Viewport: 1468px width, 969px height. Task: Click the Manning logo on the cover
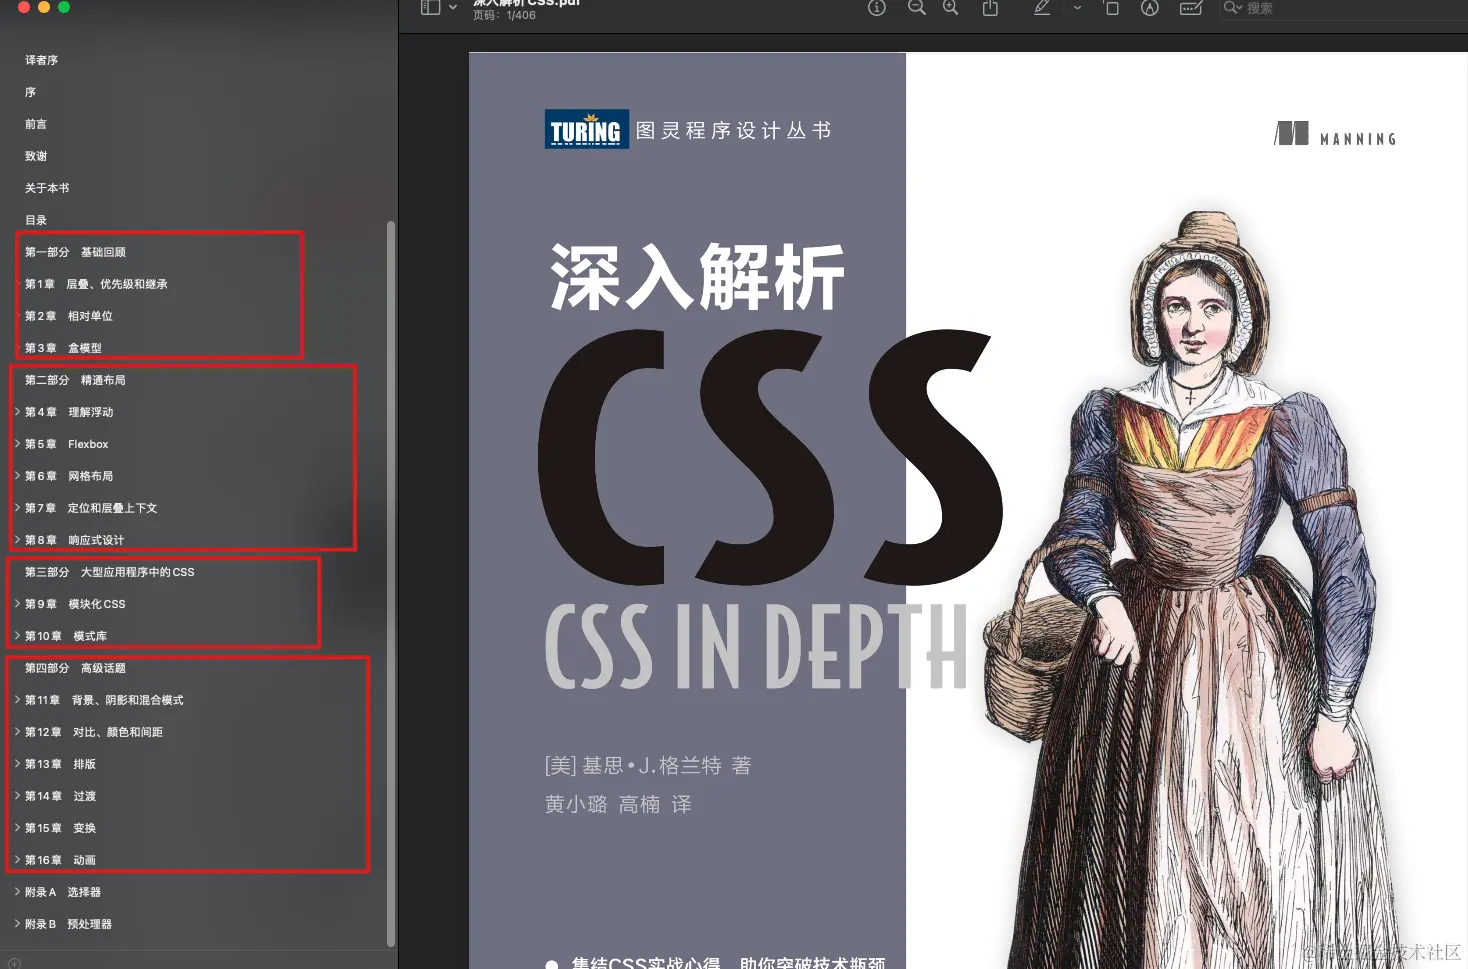click(x=1336, y=135)
